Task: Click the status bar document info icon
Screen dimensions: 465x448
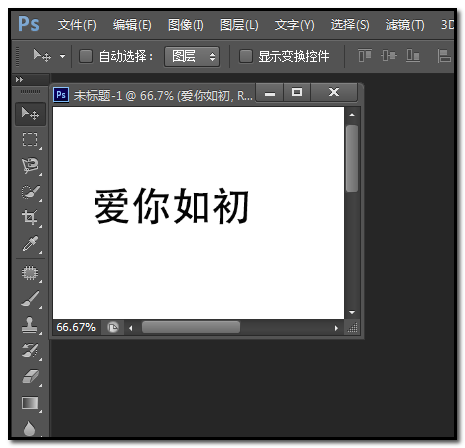Action: (113, 328)
